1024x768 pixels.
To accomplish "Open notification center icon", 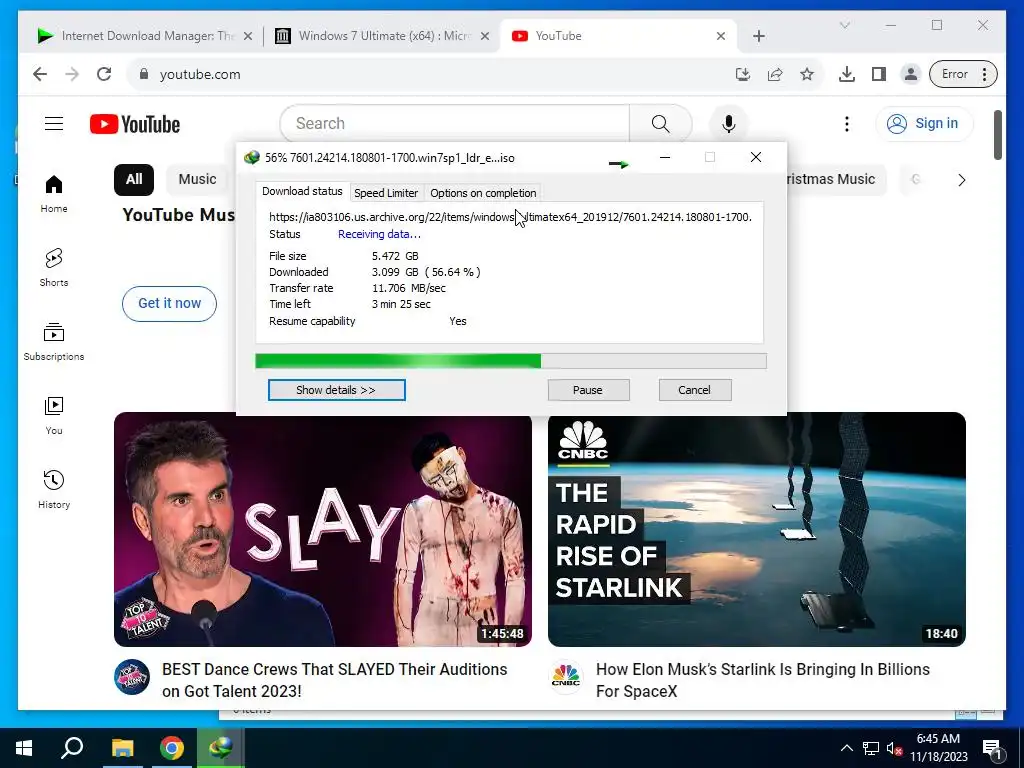I will 992,749.
